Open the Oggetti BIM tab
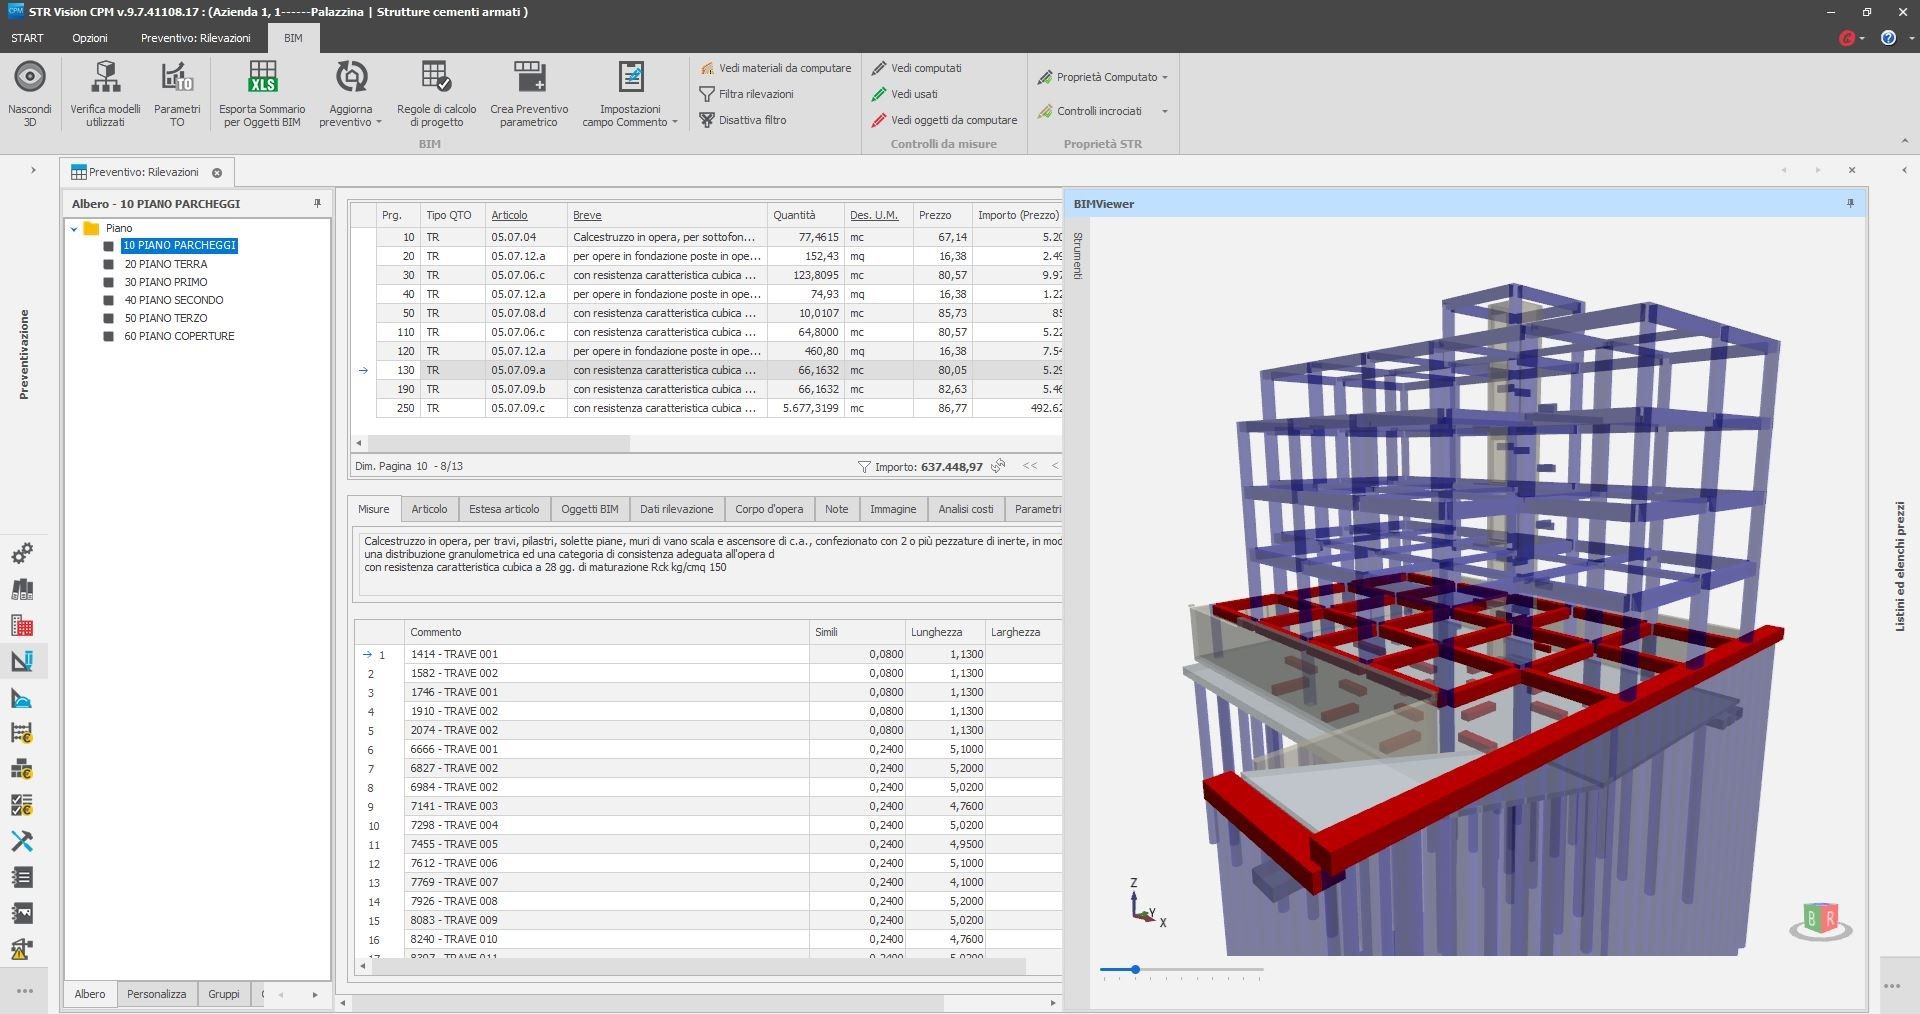Screen dimensions: 1920x1014 [x=590, y=509]
